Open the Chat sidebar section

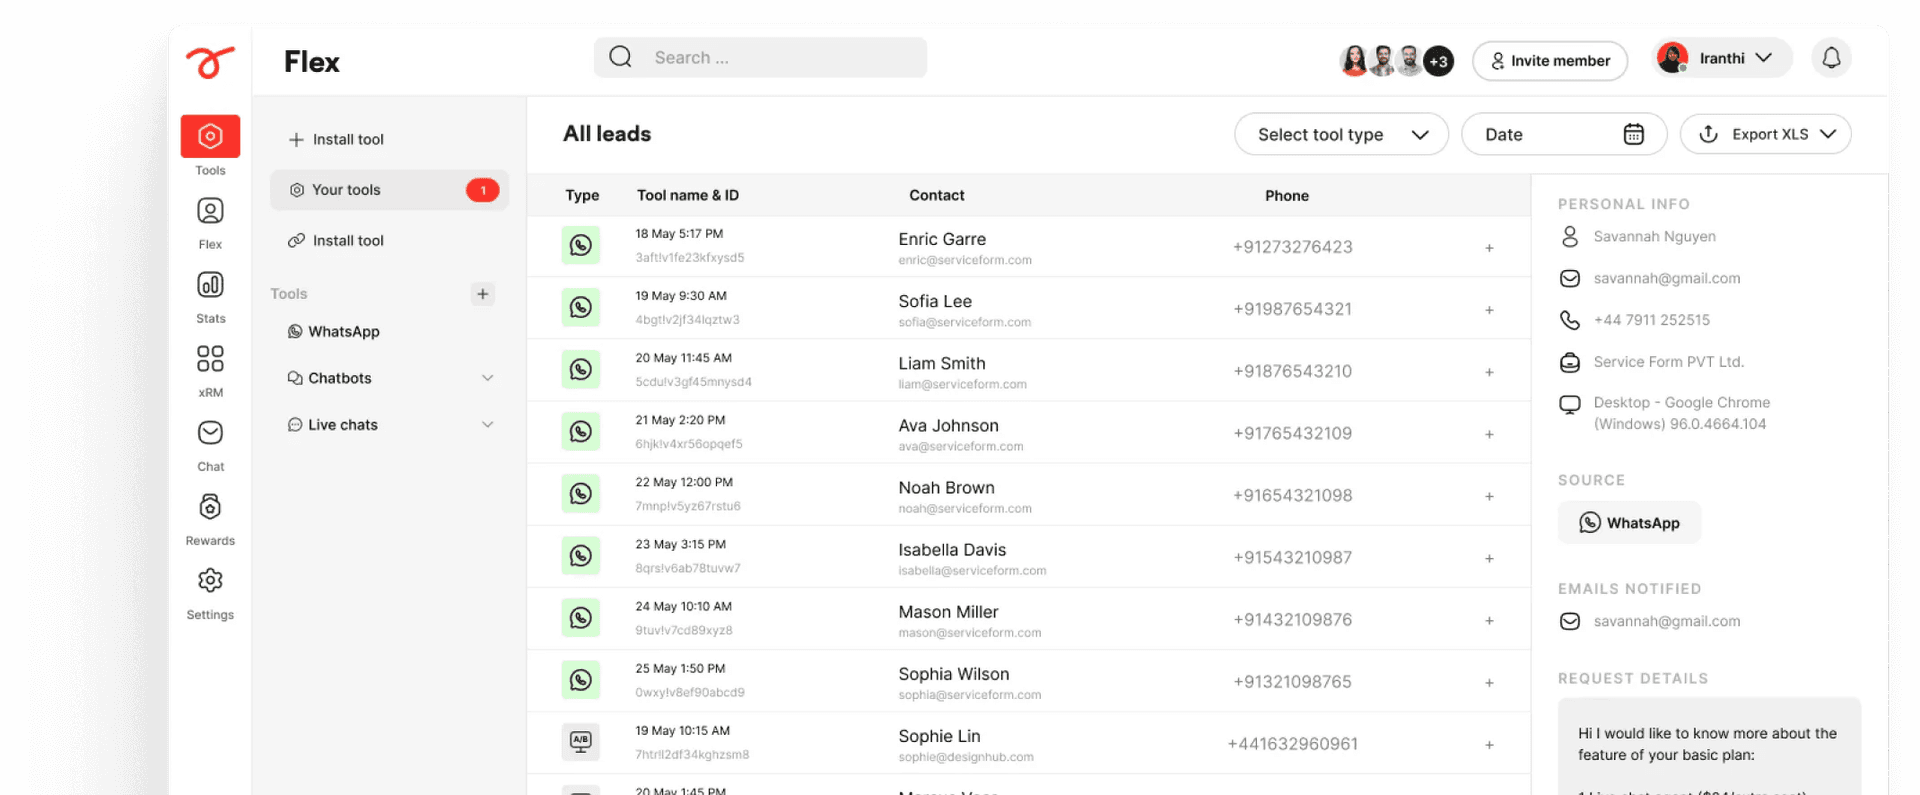click(210, 444)
